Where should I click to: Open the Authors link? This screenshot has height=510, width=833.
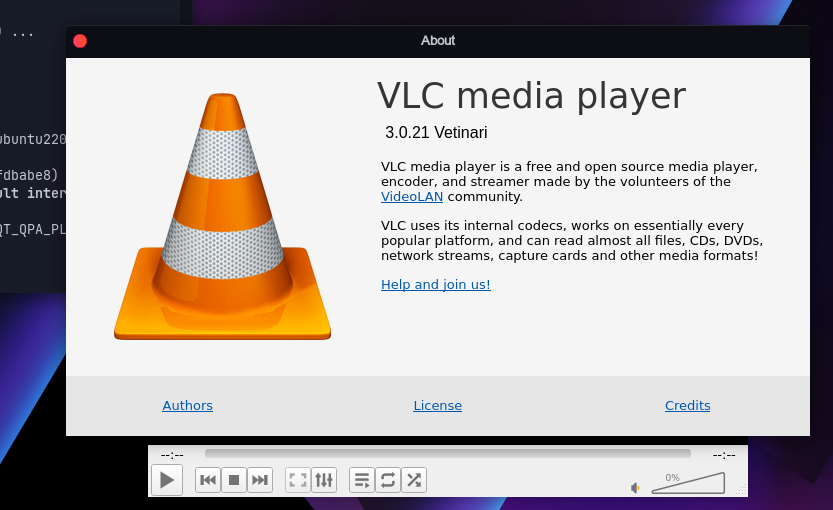coord(187,405)
